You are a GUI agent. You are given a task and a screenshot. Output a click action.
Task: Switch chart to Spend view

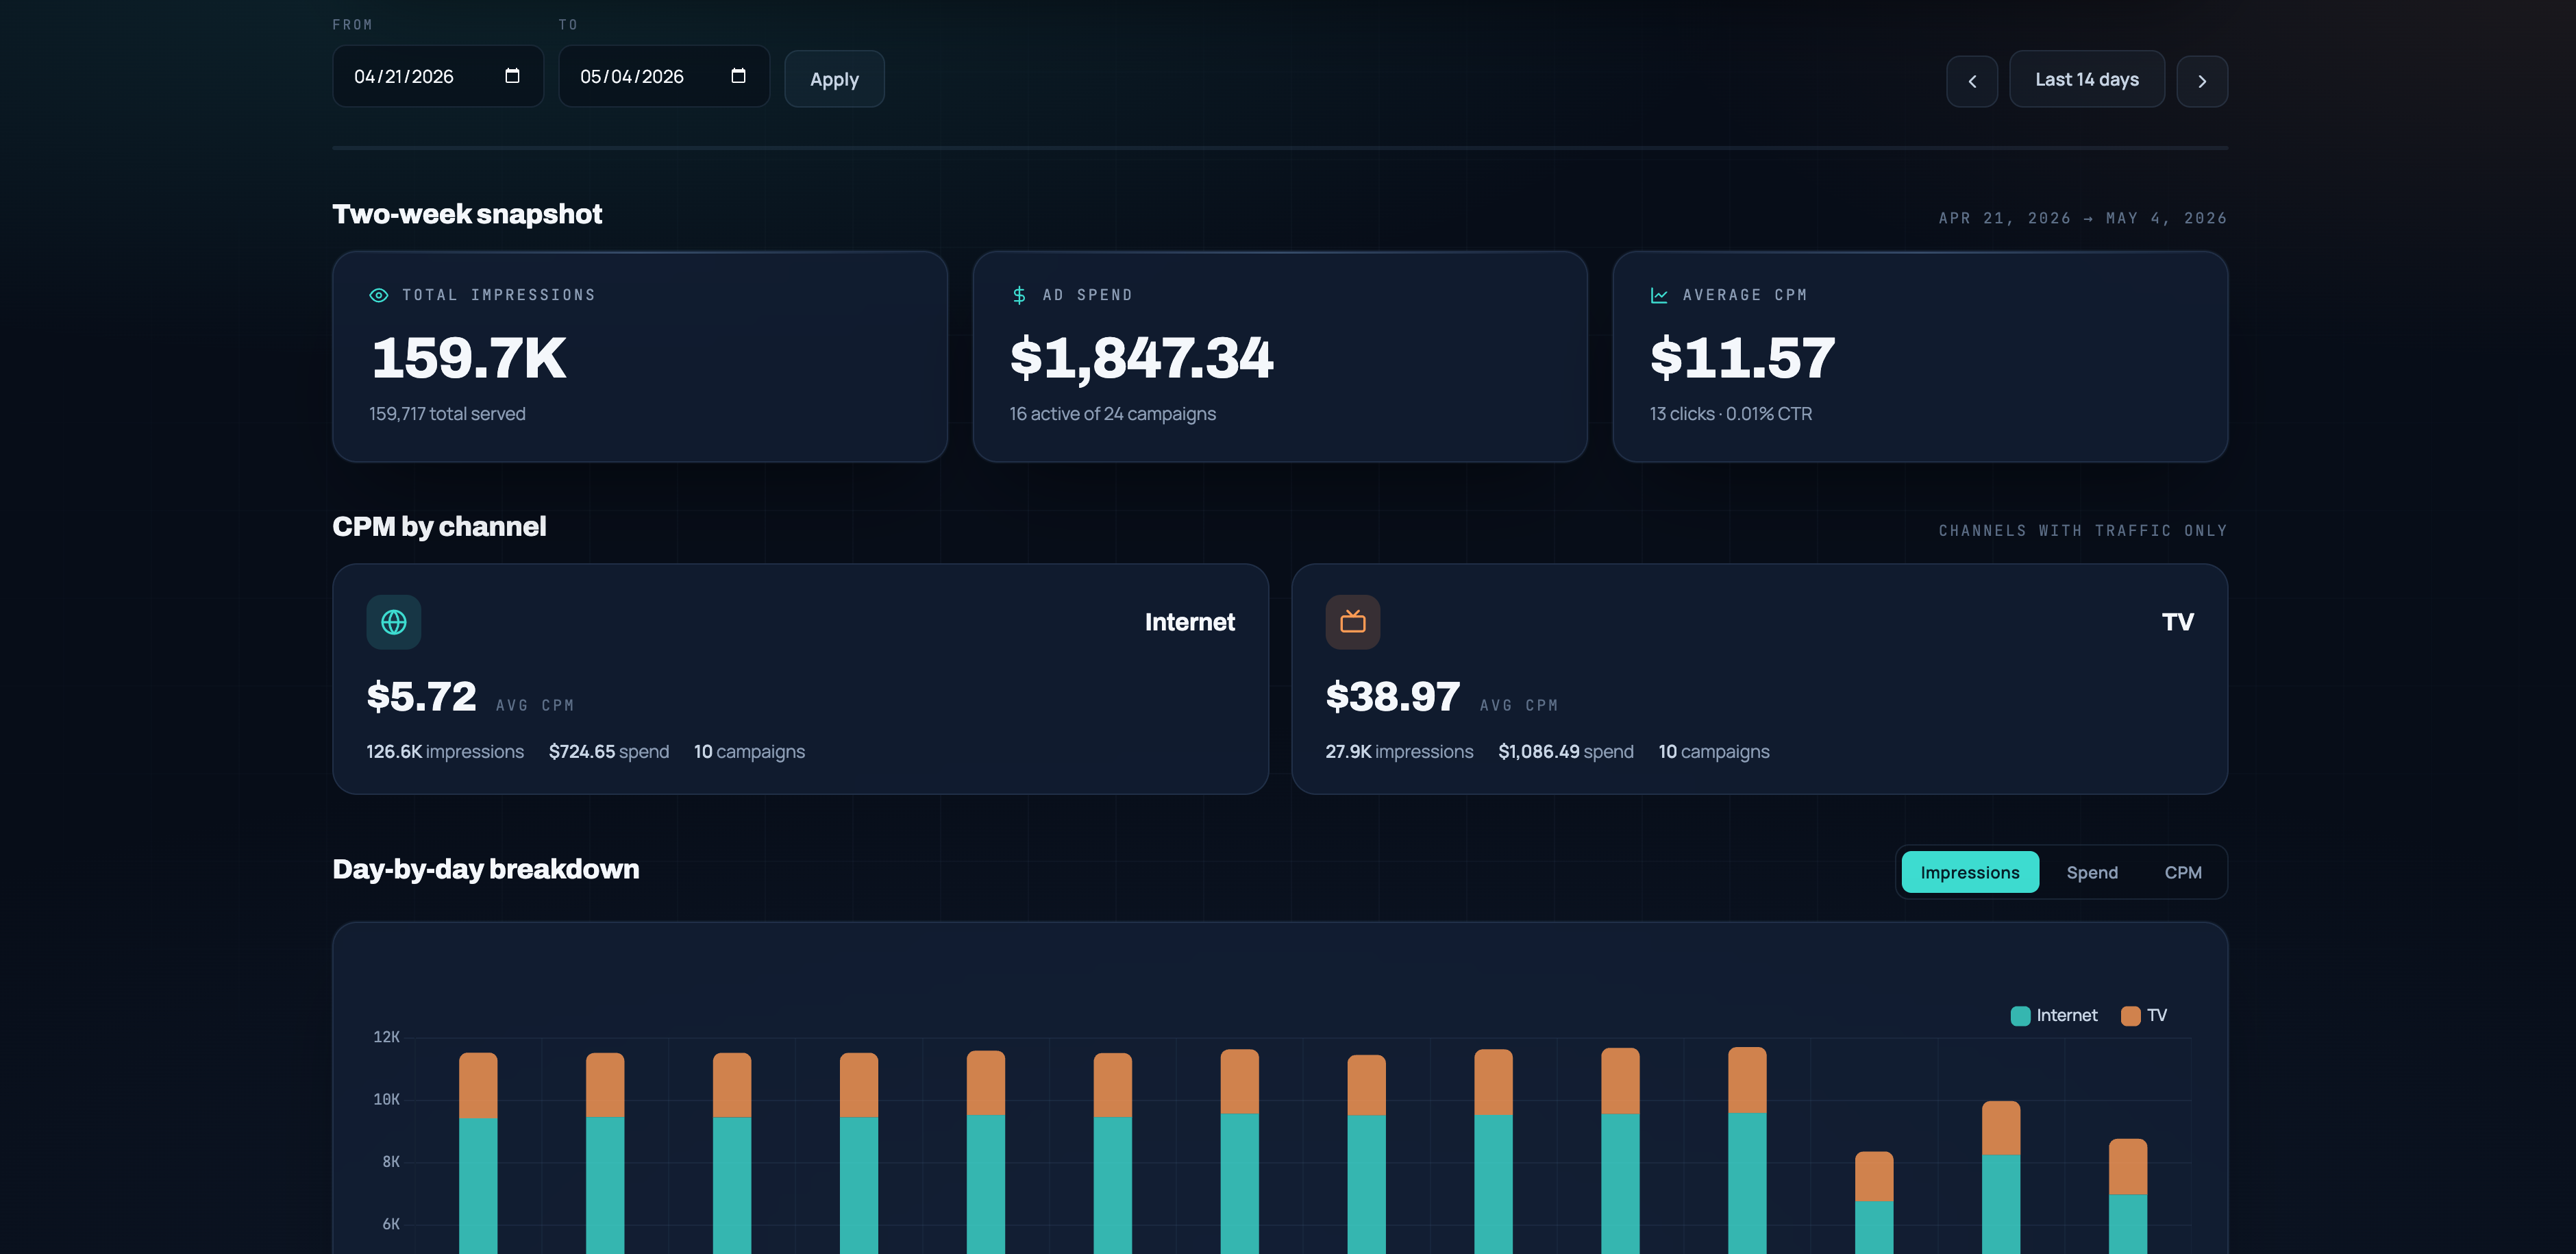(2092, 872)
